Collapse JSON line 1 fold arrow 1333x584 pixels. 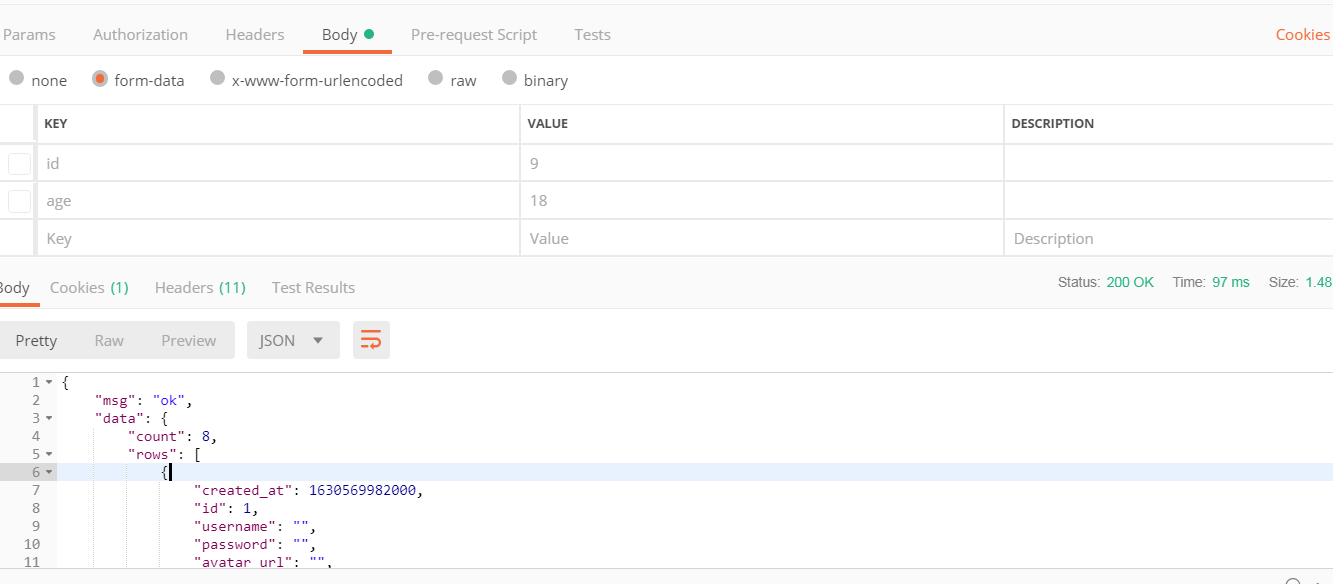coord(49,382)
